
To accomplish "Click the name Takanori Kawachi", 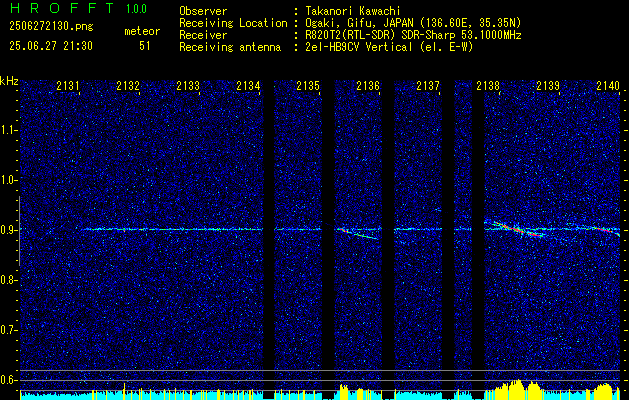I will pos(351,11).
